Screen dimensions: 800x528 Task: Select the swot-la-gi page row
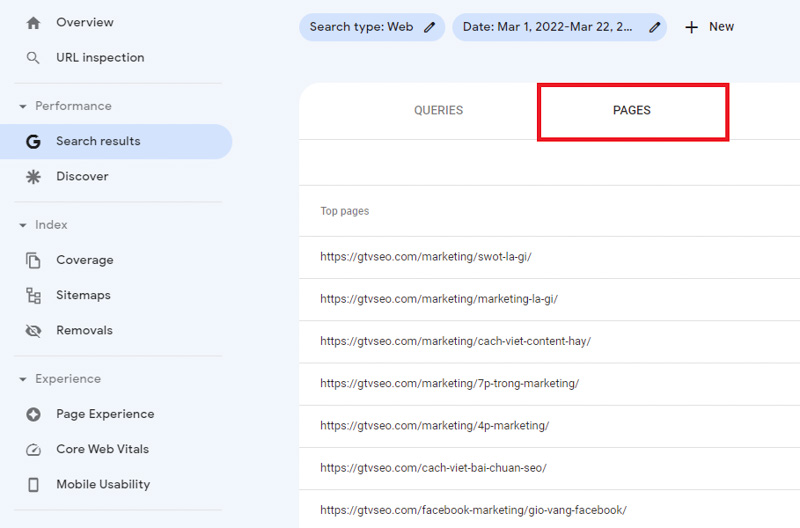tap(549, 257)
